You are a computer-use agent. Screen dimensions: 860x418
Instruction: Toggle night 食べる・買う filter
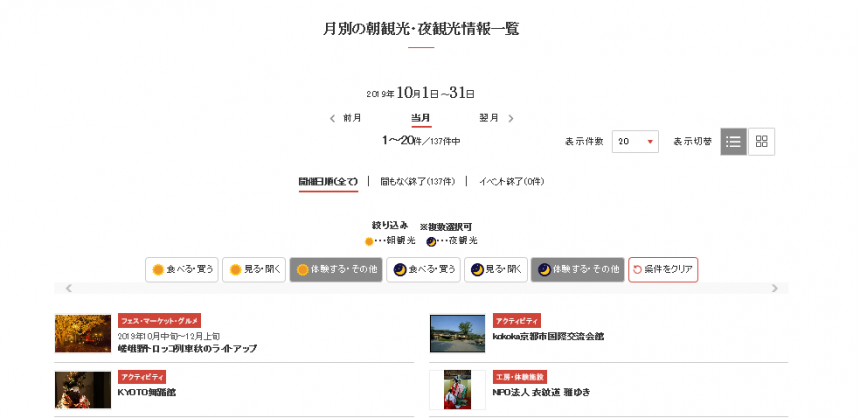coord(424,270)
